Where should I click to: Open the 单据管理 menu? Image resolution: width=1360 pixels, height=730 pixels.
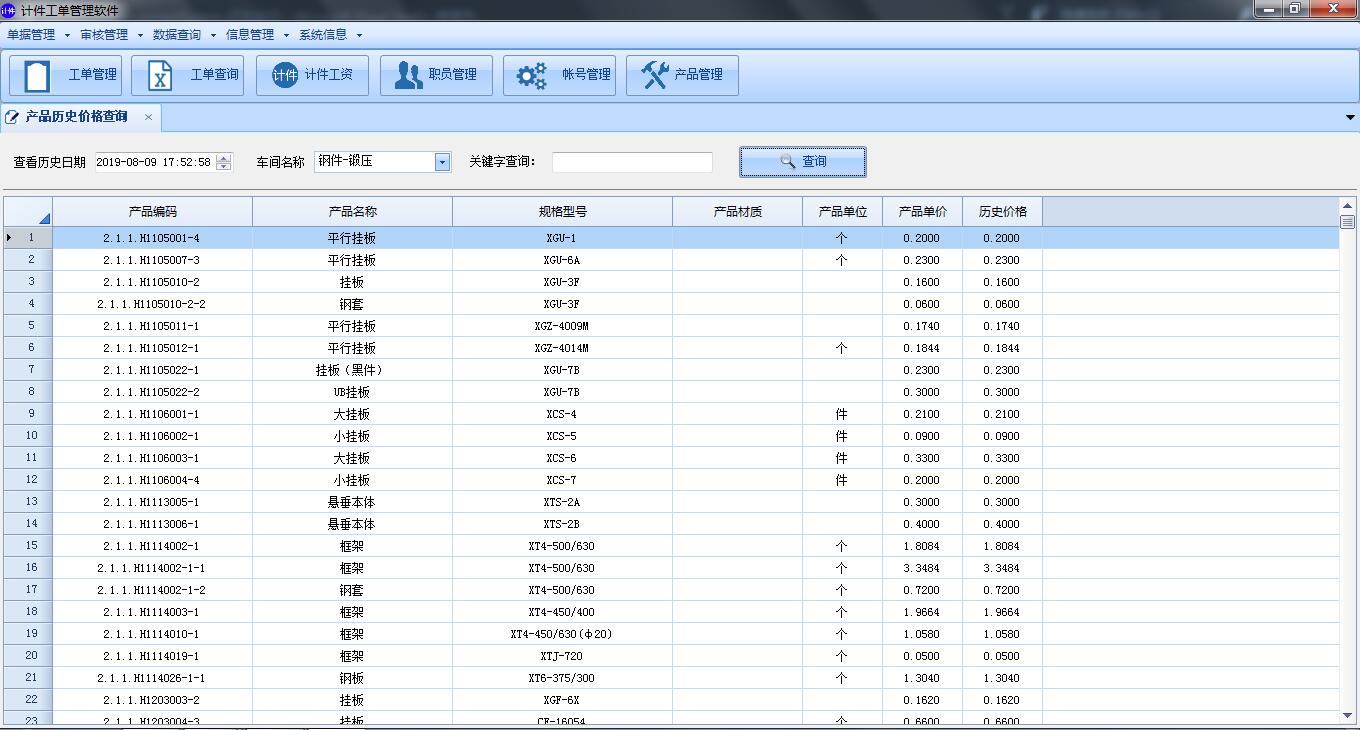coord(31,35)
